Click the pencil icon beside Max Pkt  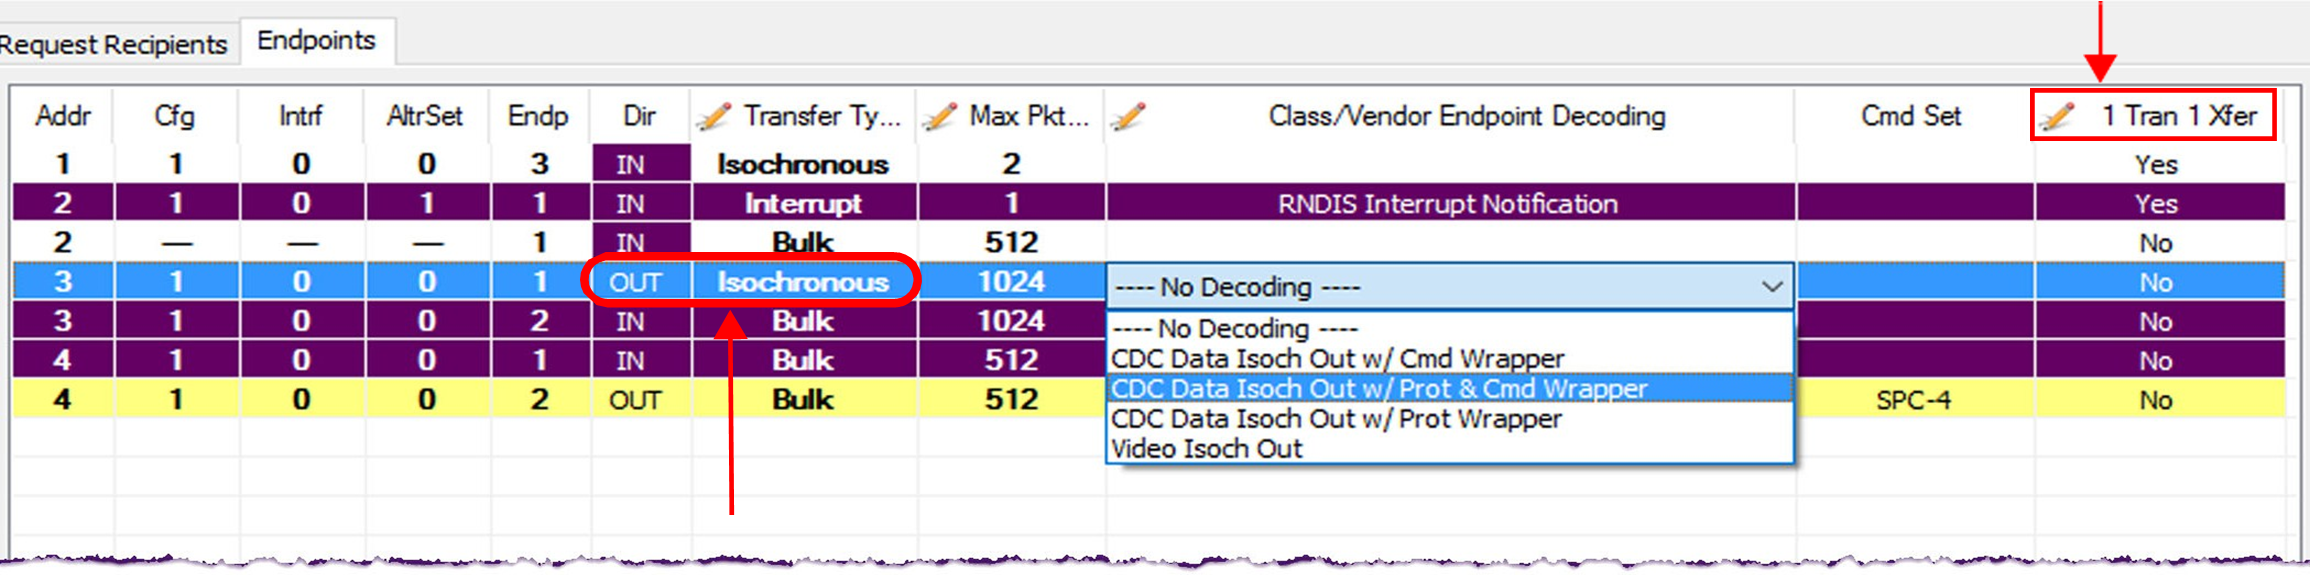(939, 116)
